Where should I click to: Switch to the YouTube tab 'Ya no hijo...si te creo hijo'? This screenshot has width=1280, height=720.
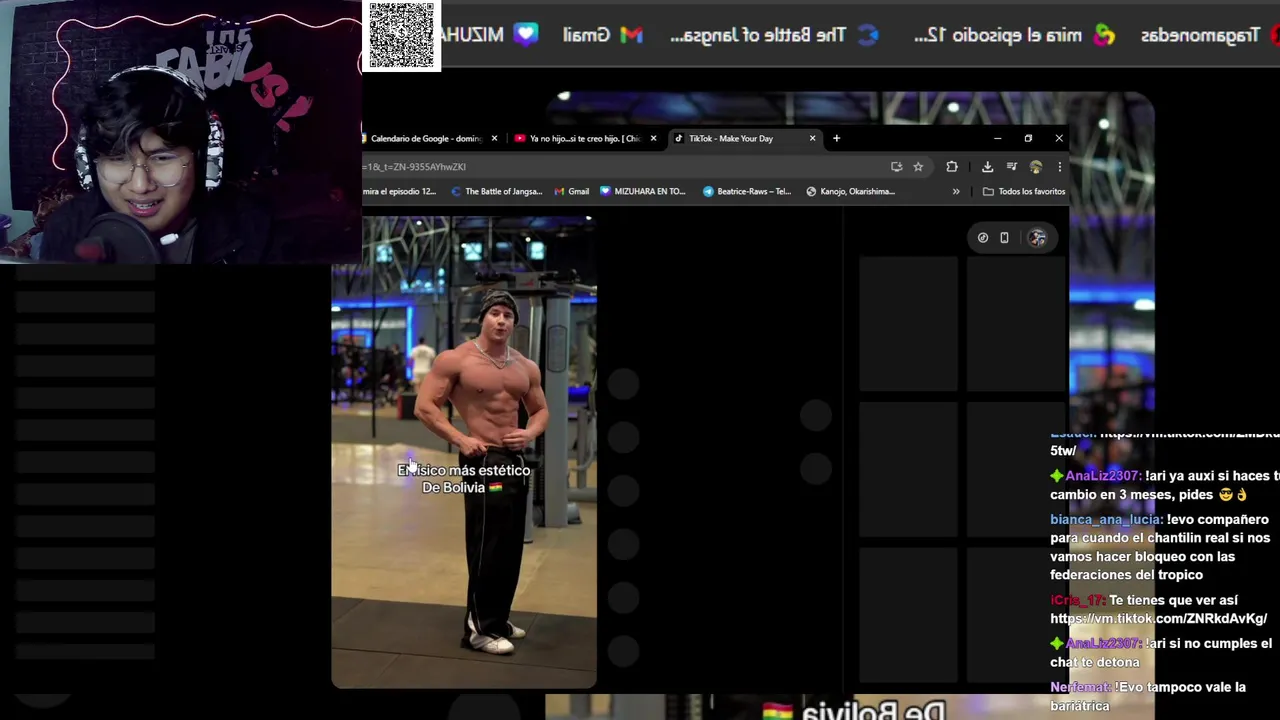[x=585, y=138]
